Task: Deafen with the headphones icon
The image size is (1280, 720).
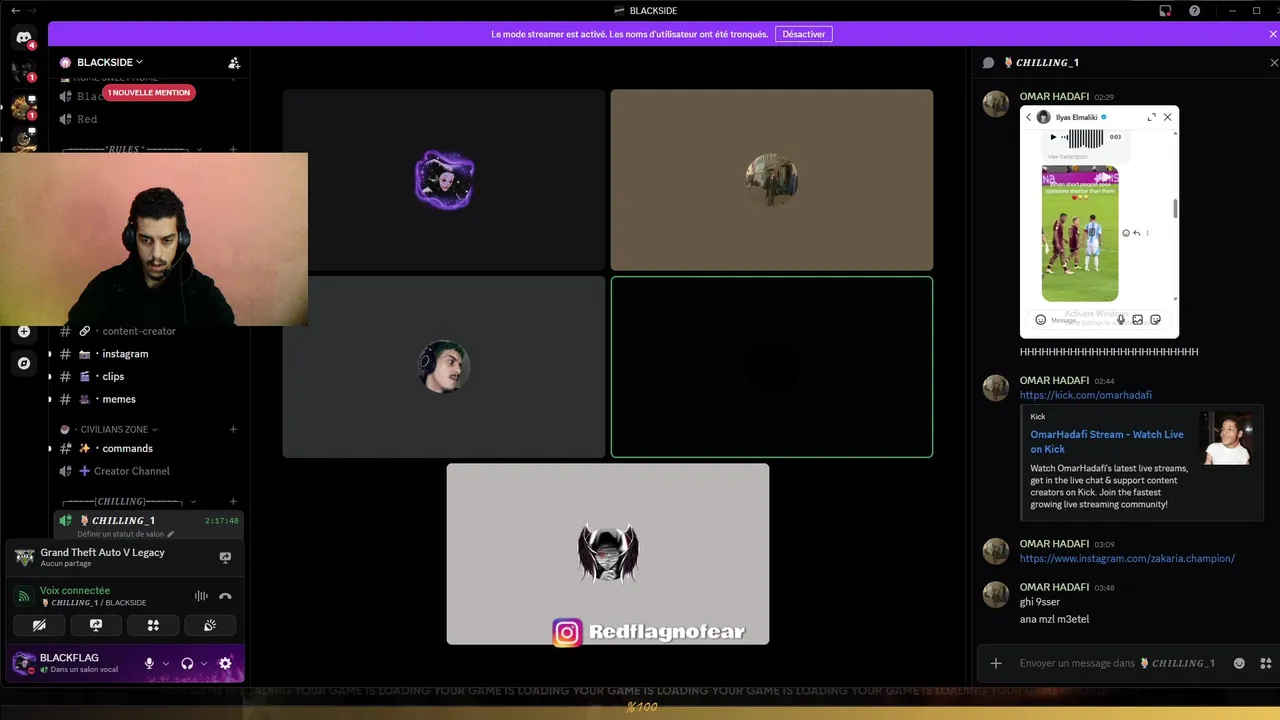Action: 187,663
